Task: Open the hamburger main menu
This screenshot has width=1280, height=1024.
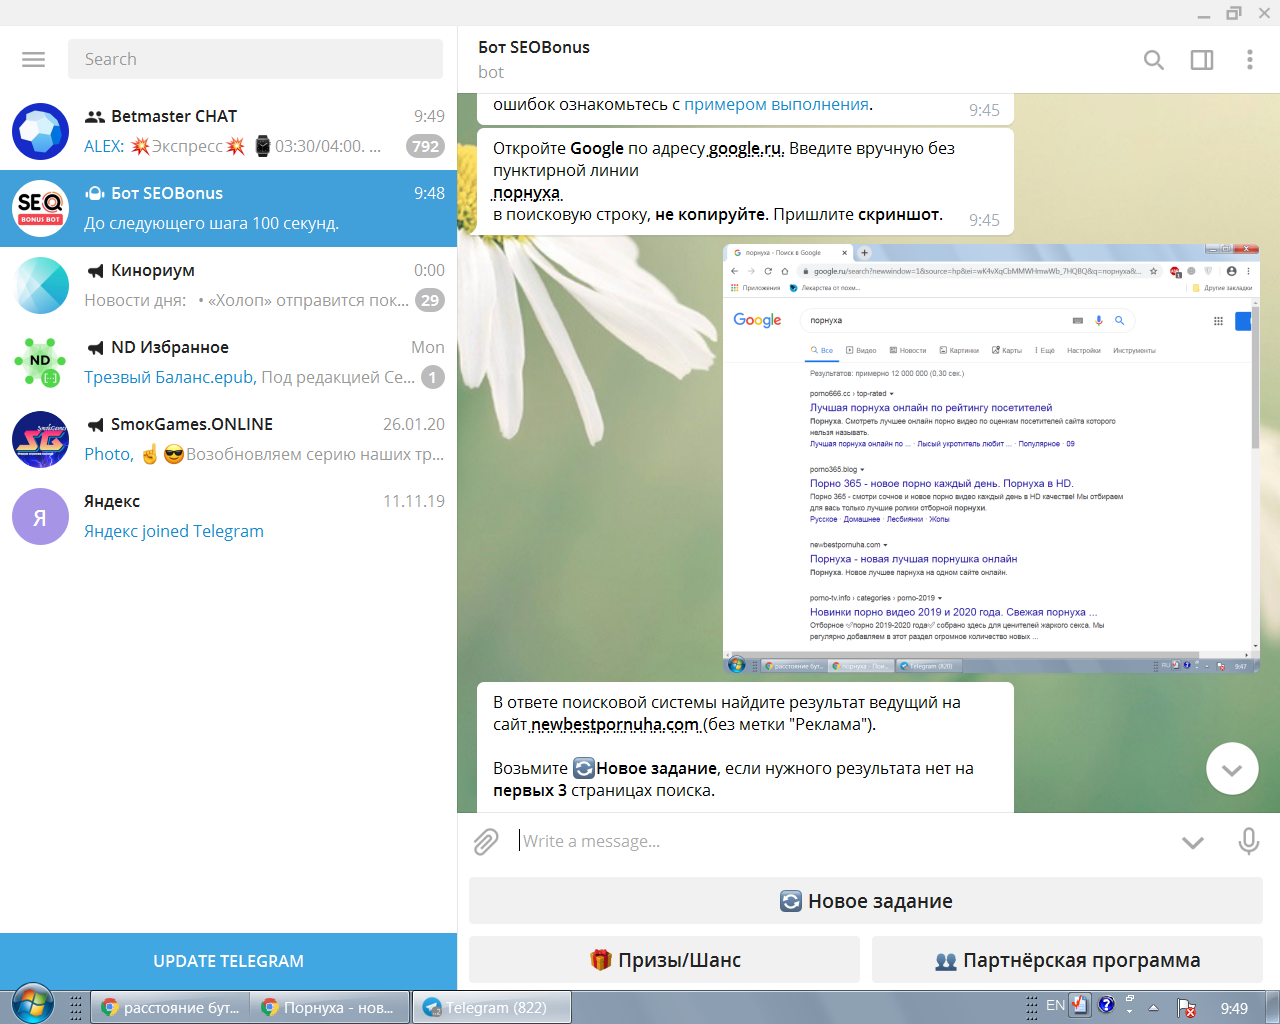Action: (34, 59)
